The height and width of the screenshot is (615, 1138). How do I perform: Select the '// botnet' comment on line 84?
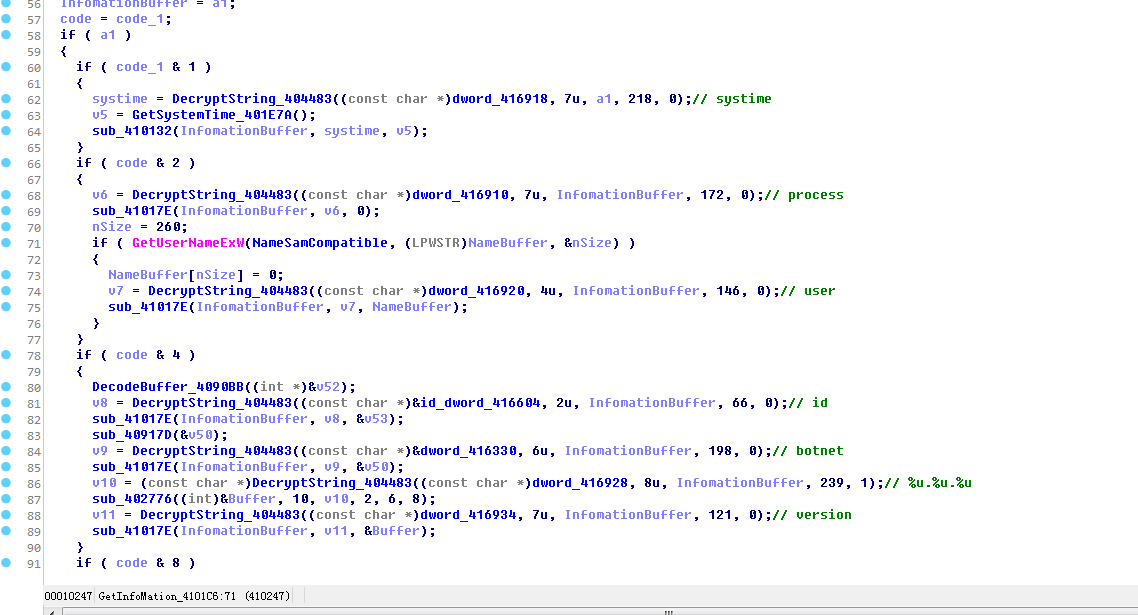coord(809,451)
